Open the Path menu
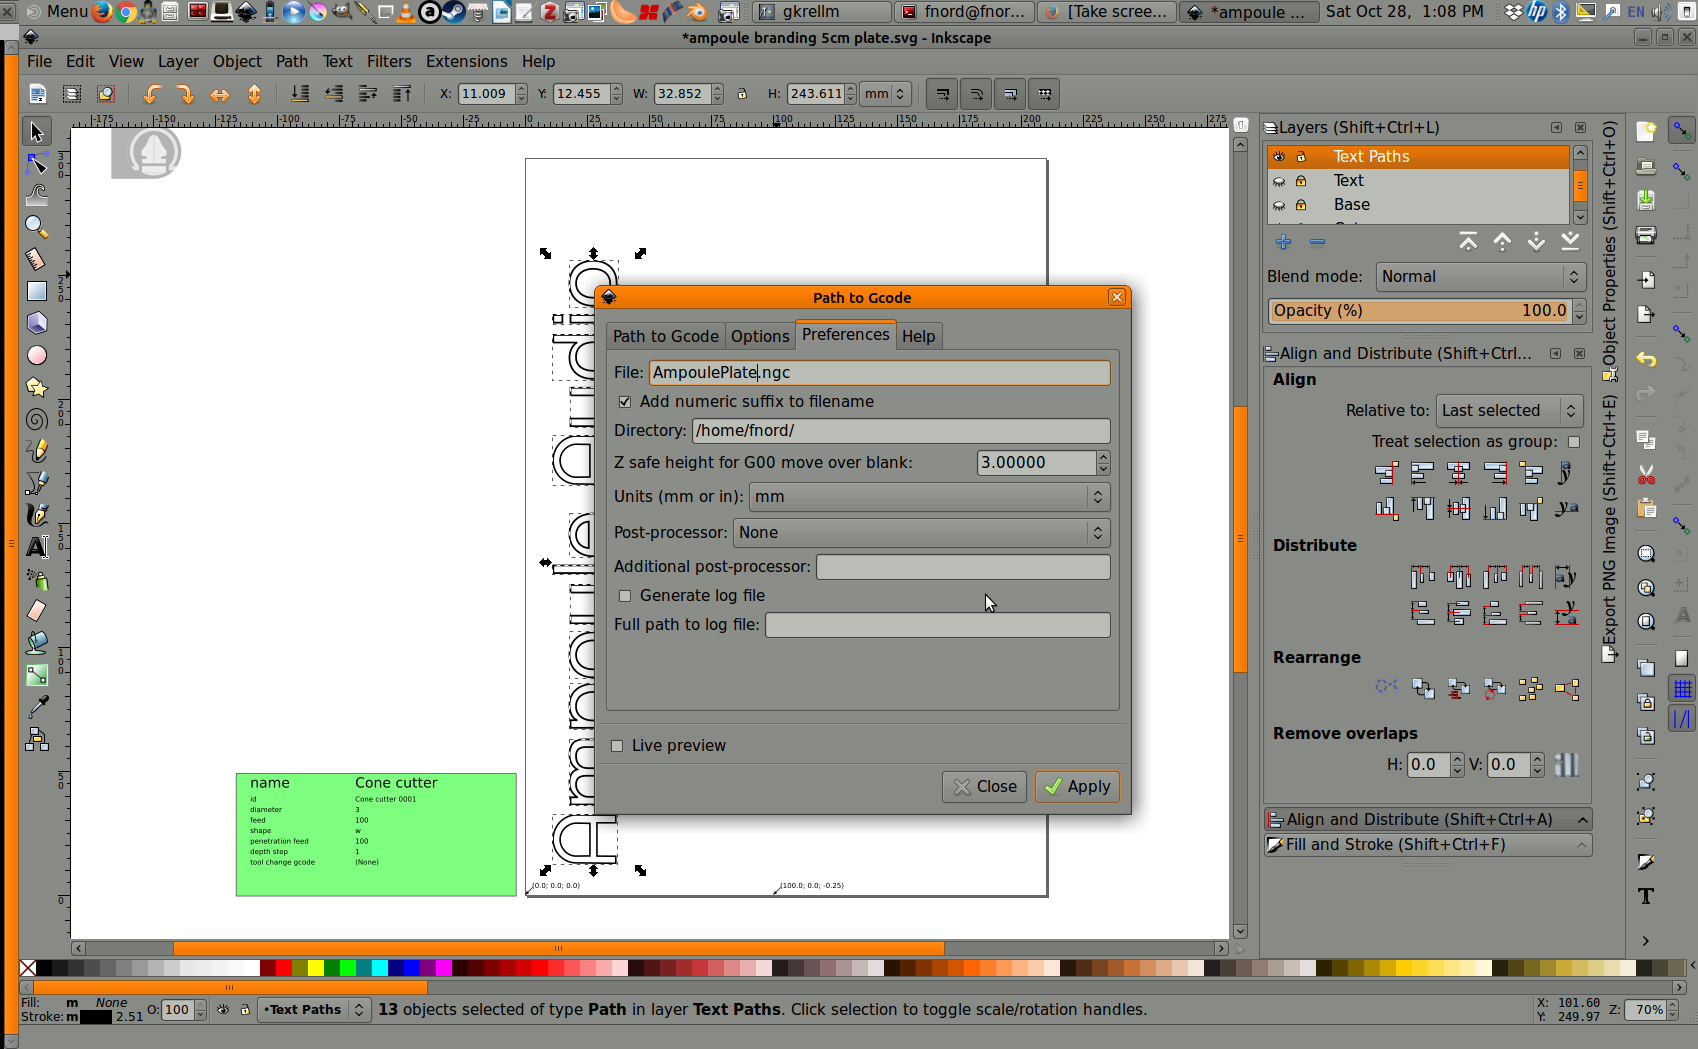Screen dimensions: 1698x1049 [292, 62]
